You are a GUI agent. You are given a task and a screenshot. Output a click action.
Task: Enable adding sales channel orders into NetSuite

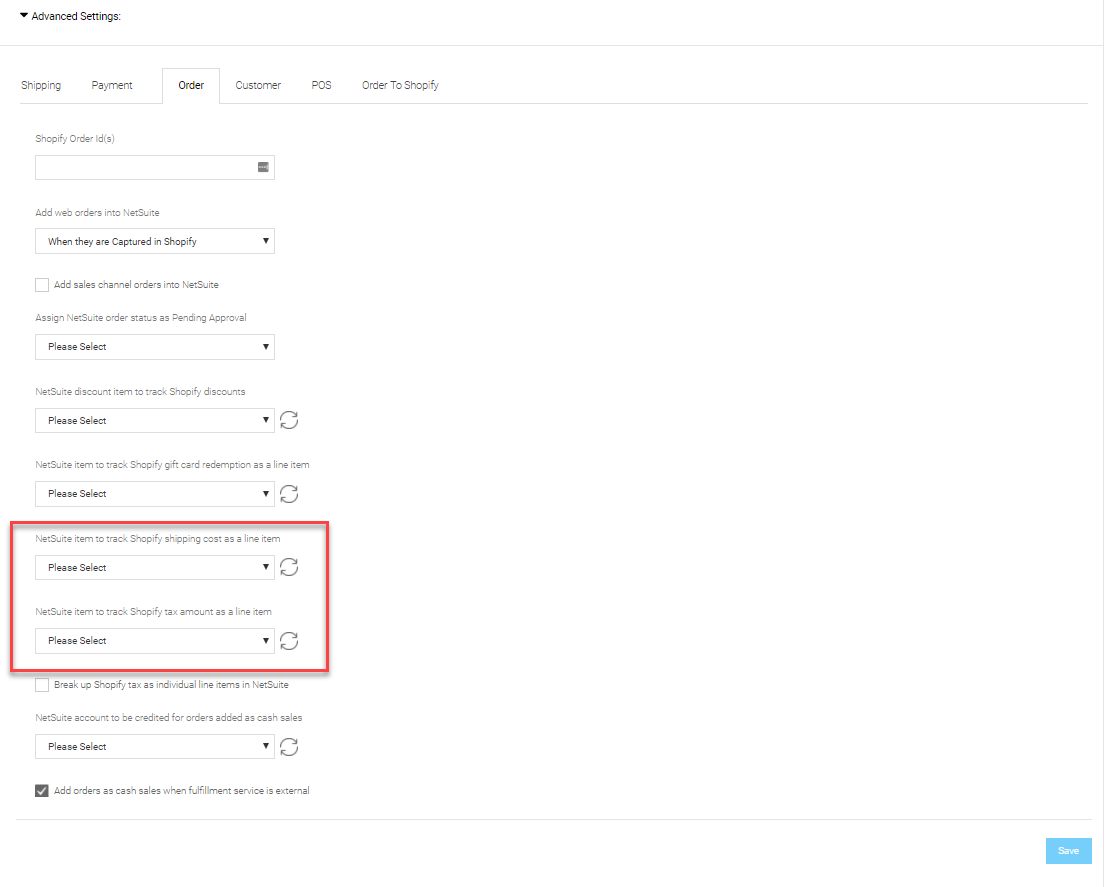(41, 284)
